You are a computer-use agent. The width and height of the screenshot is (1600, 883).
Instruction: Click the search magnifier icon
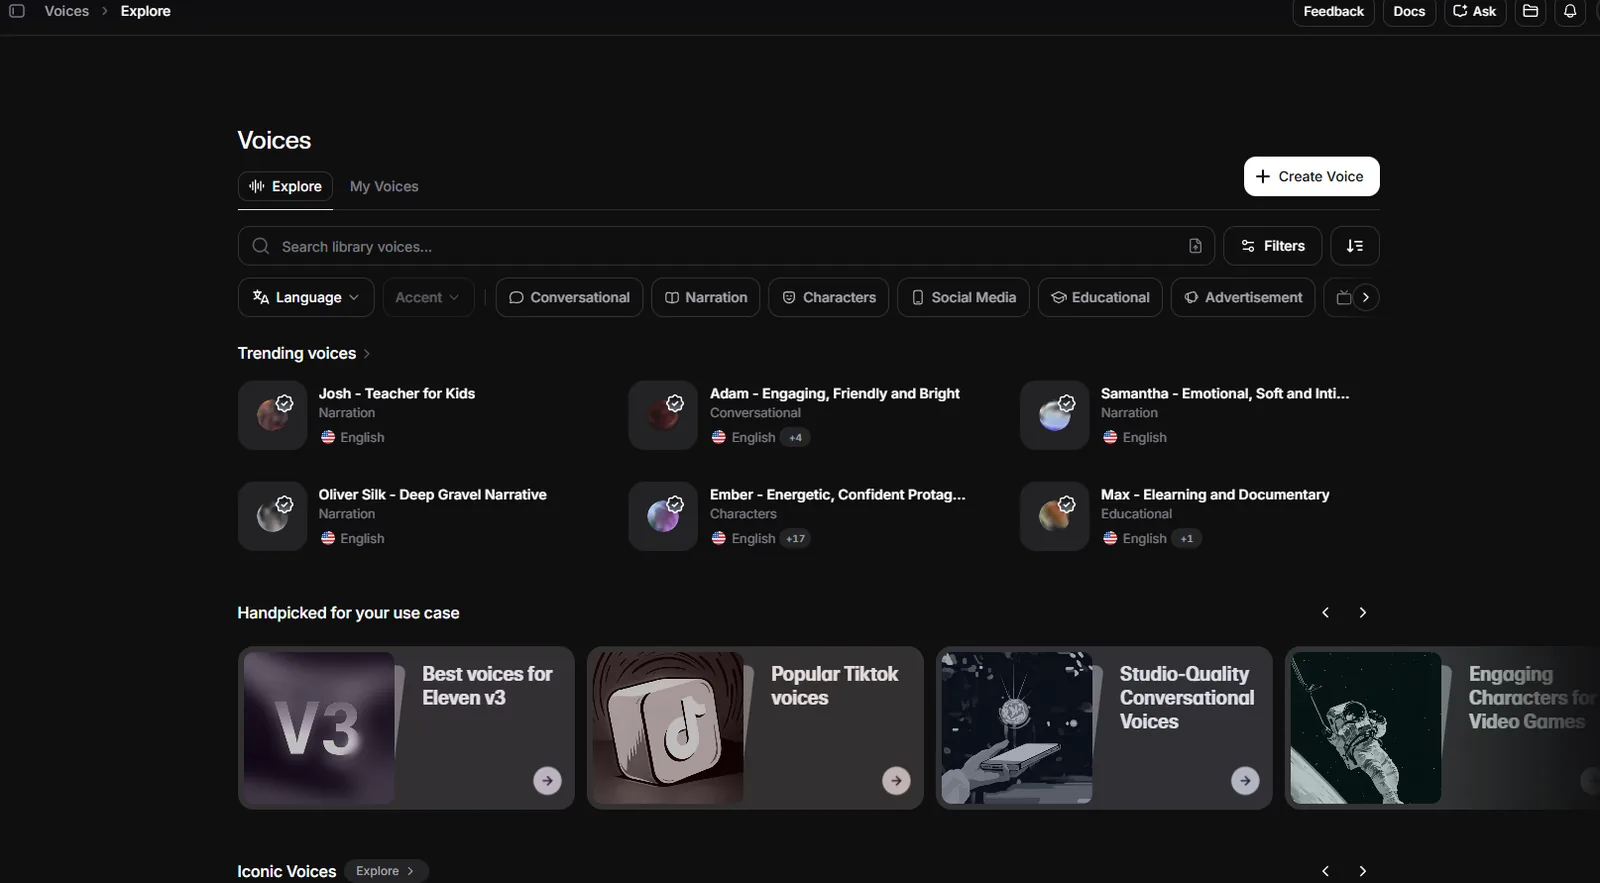point(261,246)
